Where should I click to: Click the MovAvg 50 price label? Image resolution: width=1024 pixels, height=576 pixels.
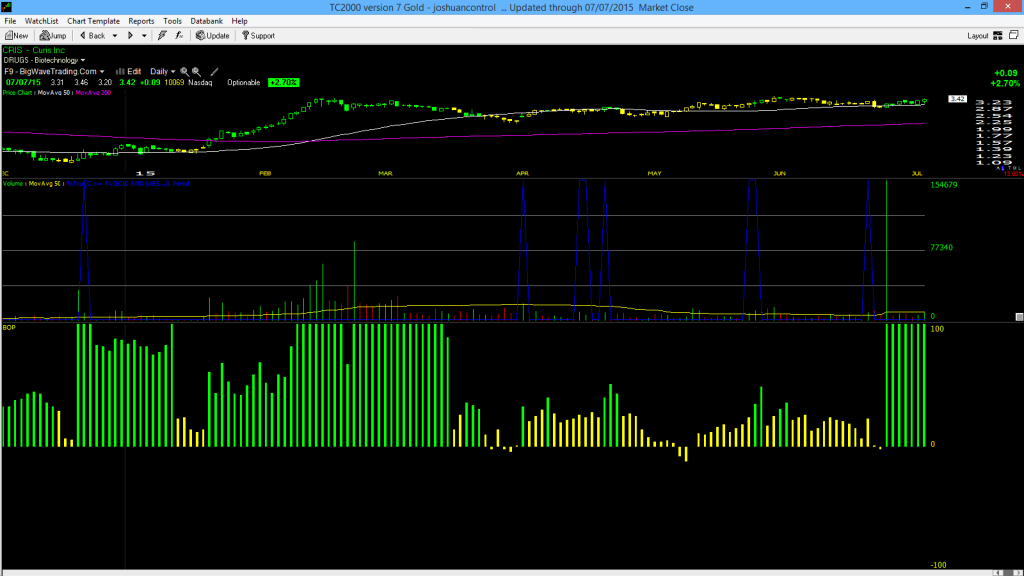(54, 93)
